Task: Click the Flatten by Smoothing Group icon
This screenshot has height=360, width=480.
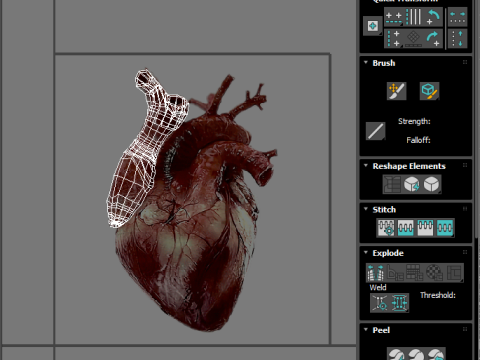Action: coord(414,273)
